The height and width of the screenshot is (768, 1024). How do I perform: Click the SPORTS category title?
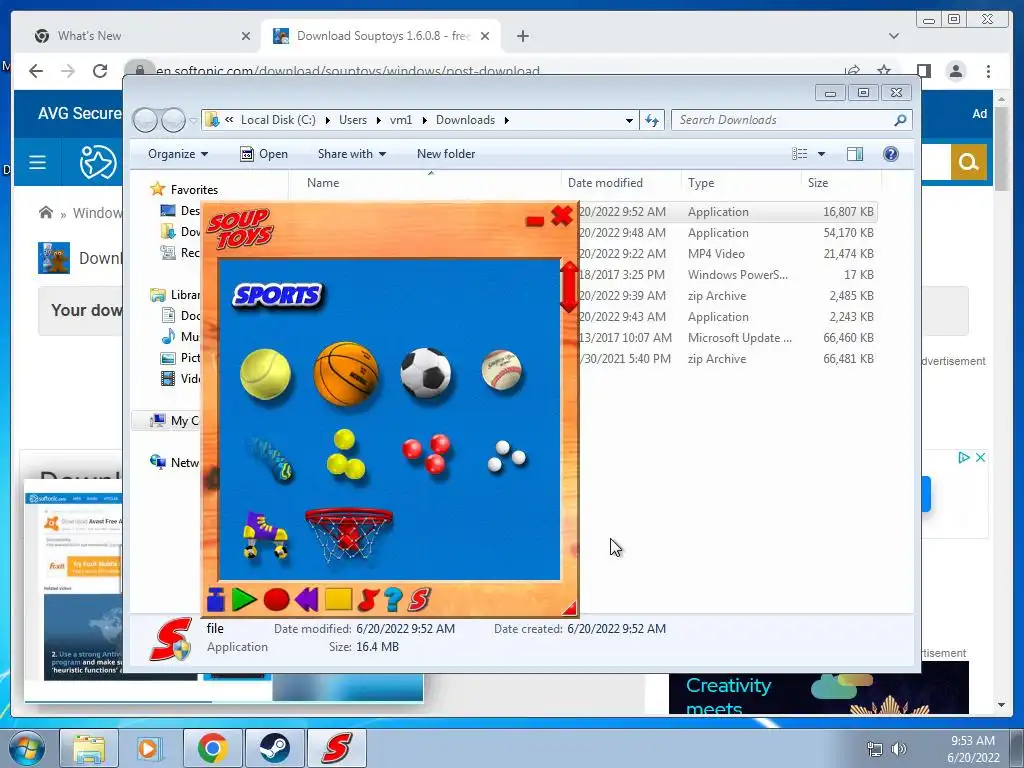pos(277,296)
